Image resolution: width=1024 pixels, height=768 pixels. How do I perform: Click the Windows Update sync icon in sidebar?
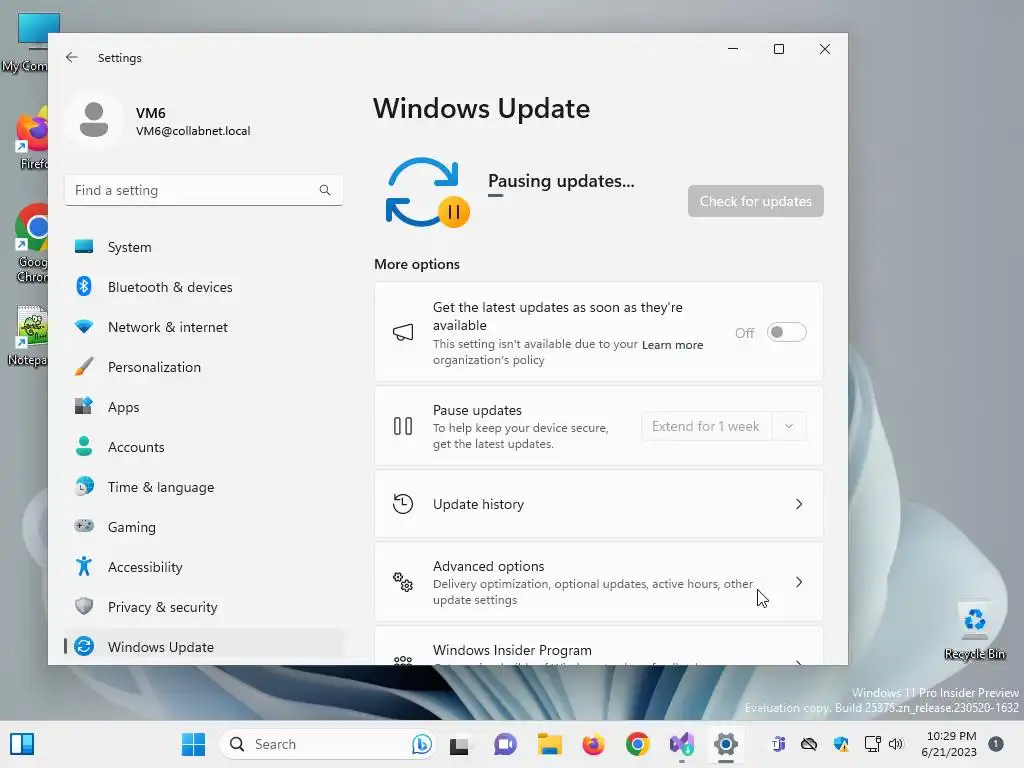tap(84, 647)
